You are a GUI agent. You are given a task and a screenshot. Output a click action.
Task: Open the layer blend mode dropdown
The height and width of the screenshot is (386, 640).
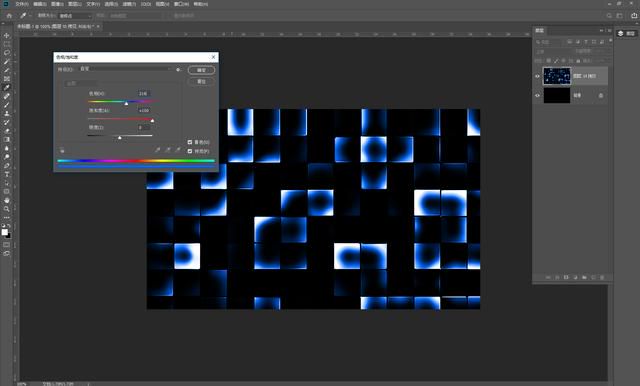click(x=553, y=51)
